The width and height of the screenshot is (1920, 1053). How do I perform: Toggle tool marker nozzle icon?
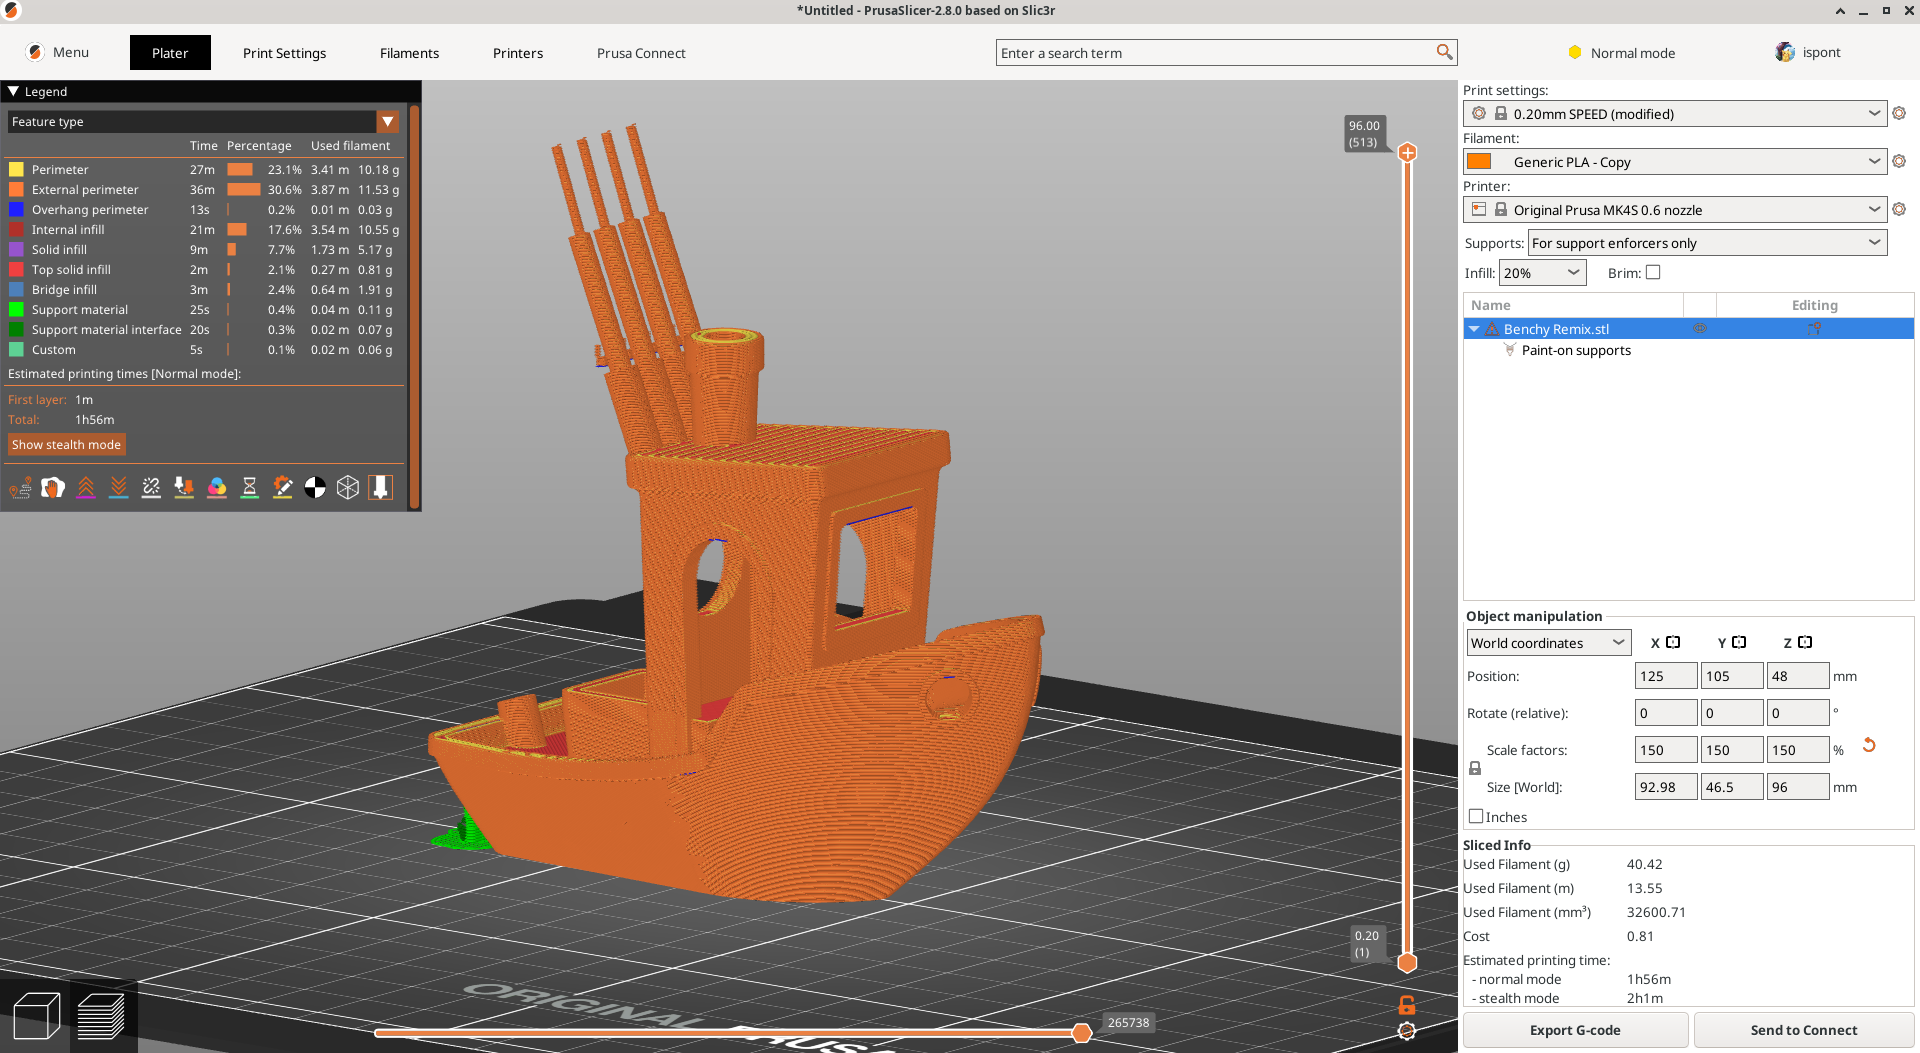[x=381, y=488]
